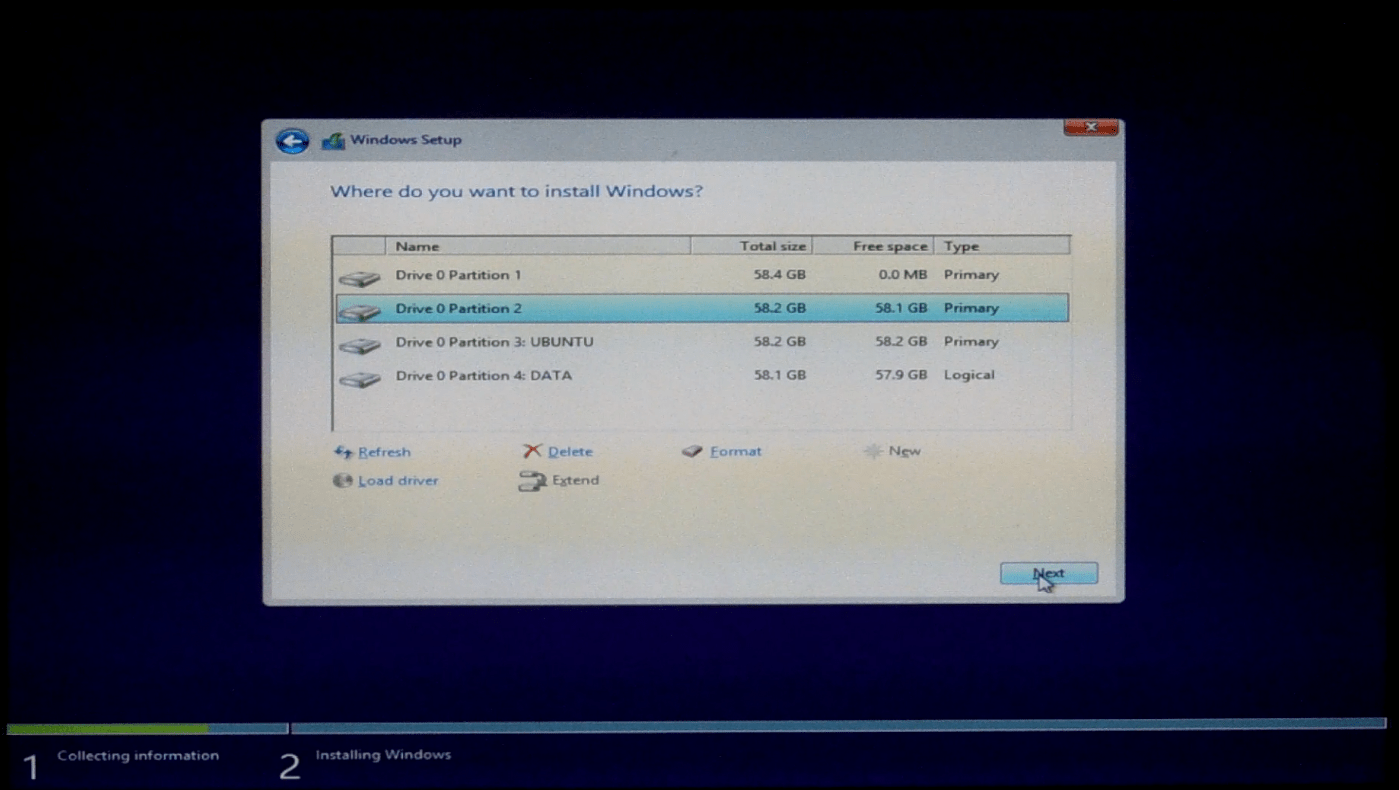Click the Collecting information progress bar
This screenshot has height=790, width=1399.
pos(147,729)
